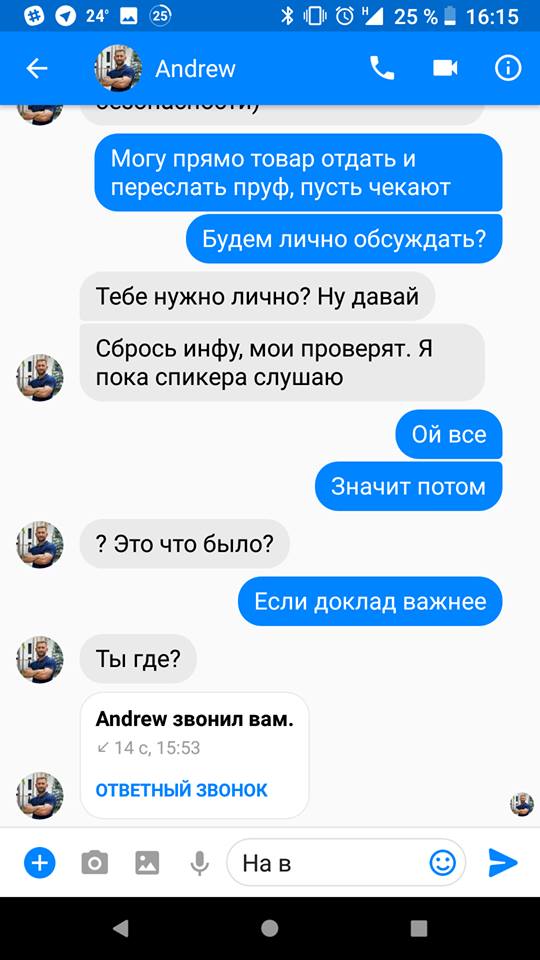Select the '? Это что было?' bubble
The height and width of the screenshot is (960, 540).
184,544
